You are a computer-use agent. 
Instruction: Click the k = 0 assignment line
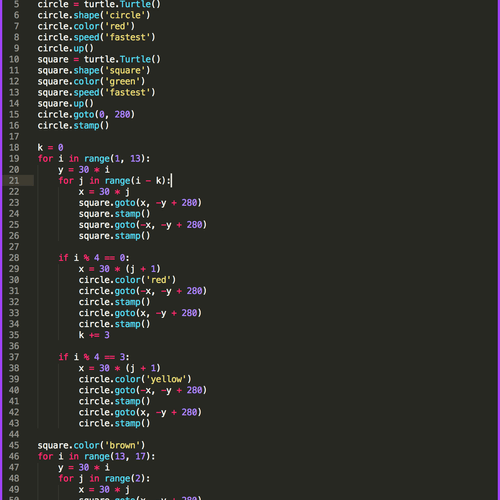click(x=50, y=148)
